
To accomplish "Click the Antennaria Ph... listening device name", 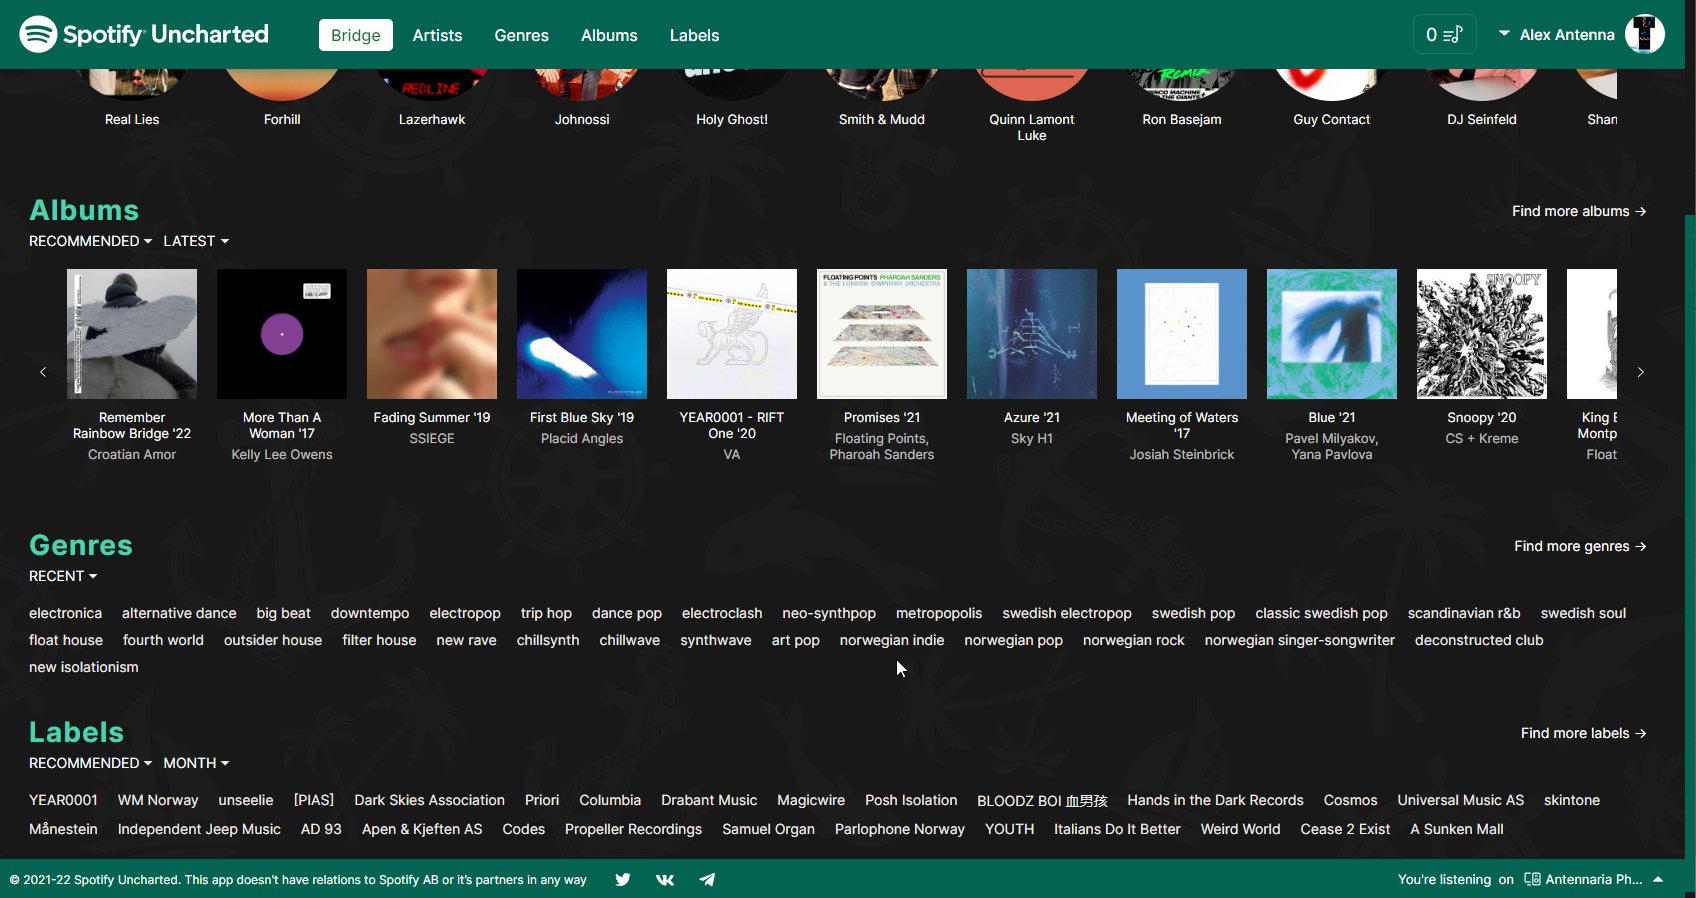I will [1594, 880].
